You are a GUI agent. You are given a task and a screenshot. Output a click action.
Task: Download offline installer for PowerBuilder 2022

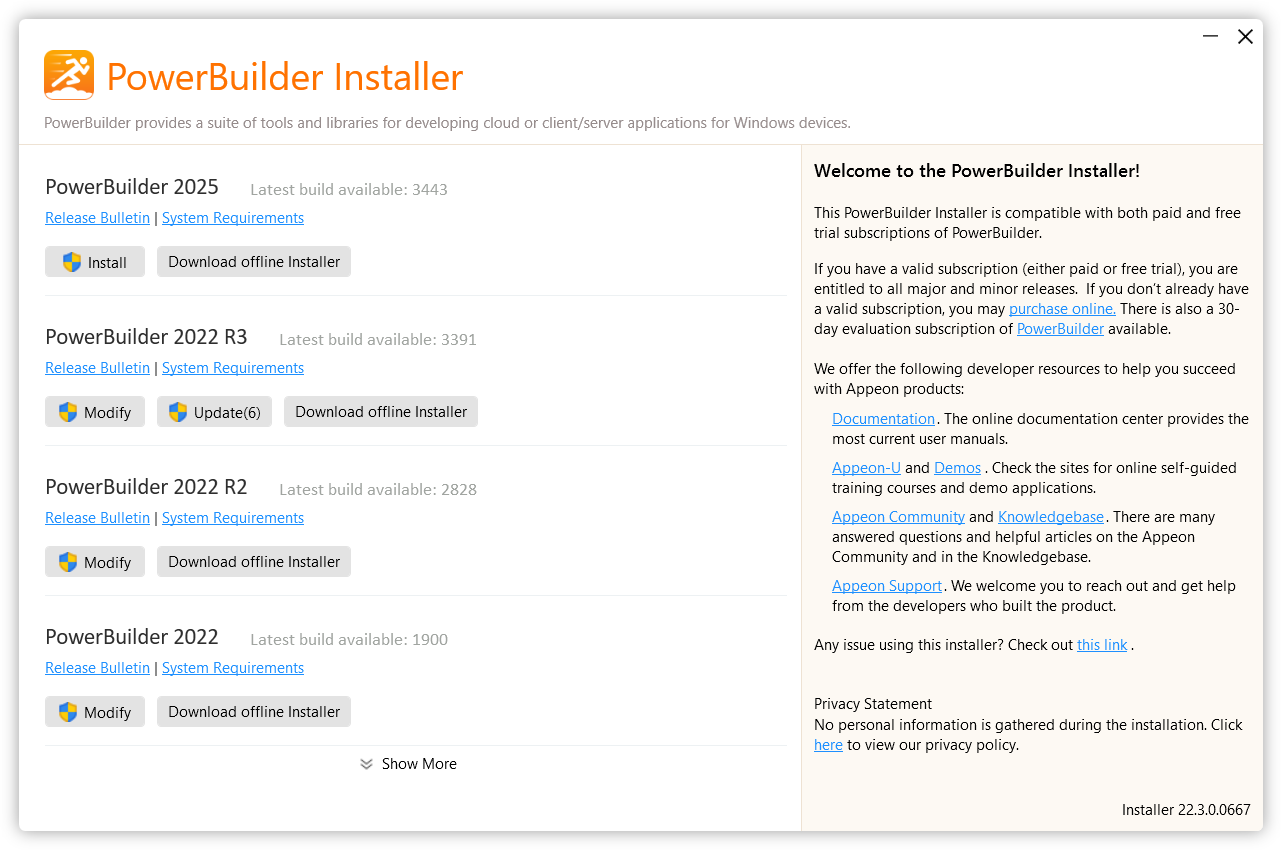pyautogui.click(x=254, y=712)
